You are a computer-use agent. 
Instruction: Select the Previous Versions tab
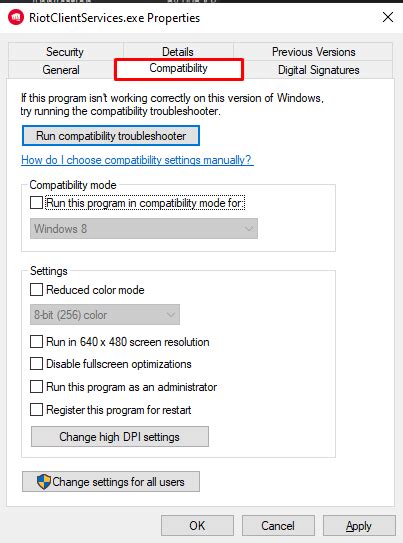click(x=313, y=52)
